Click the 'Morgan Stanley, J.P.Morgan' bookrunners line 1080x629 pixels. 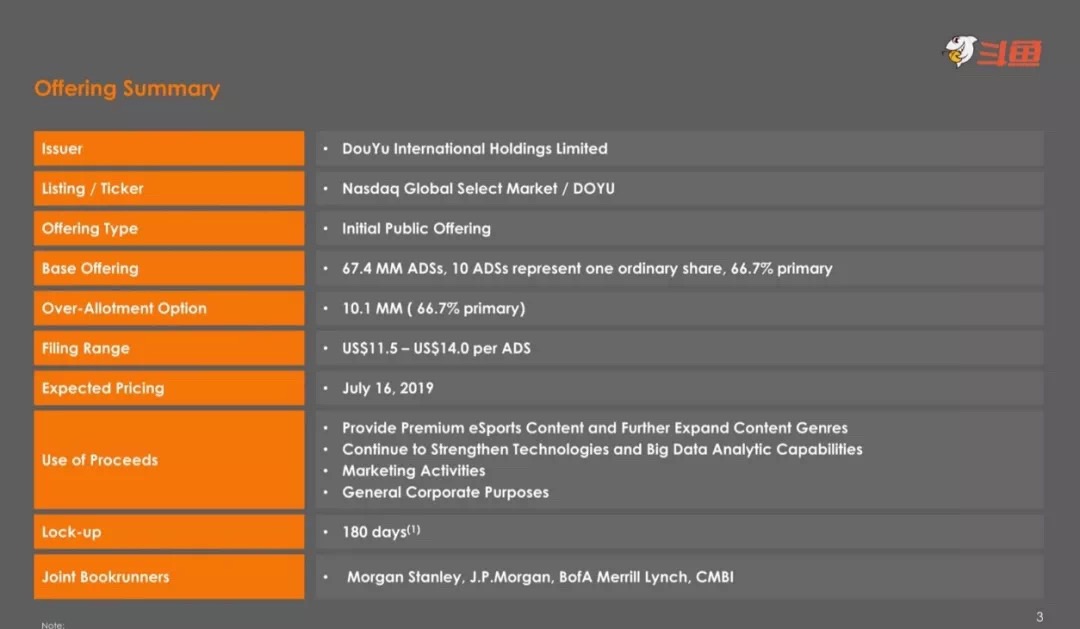click(x=540, y=577)
